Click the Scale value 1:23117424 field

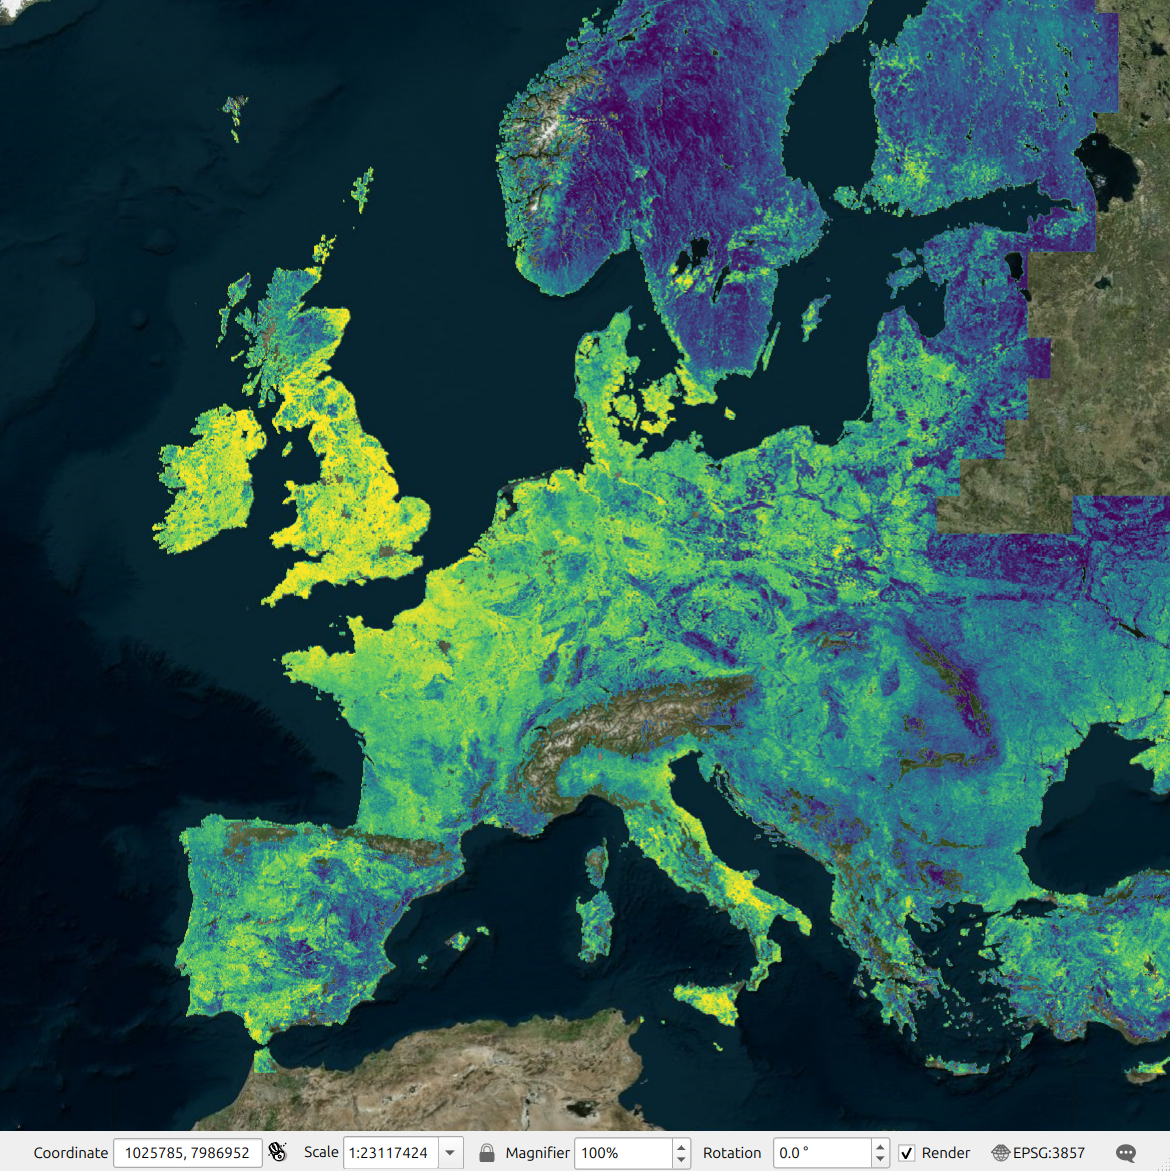390,1153
